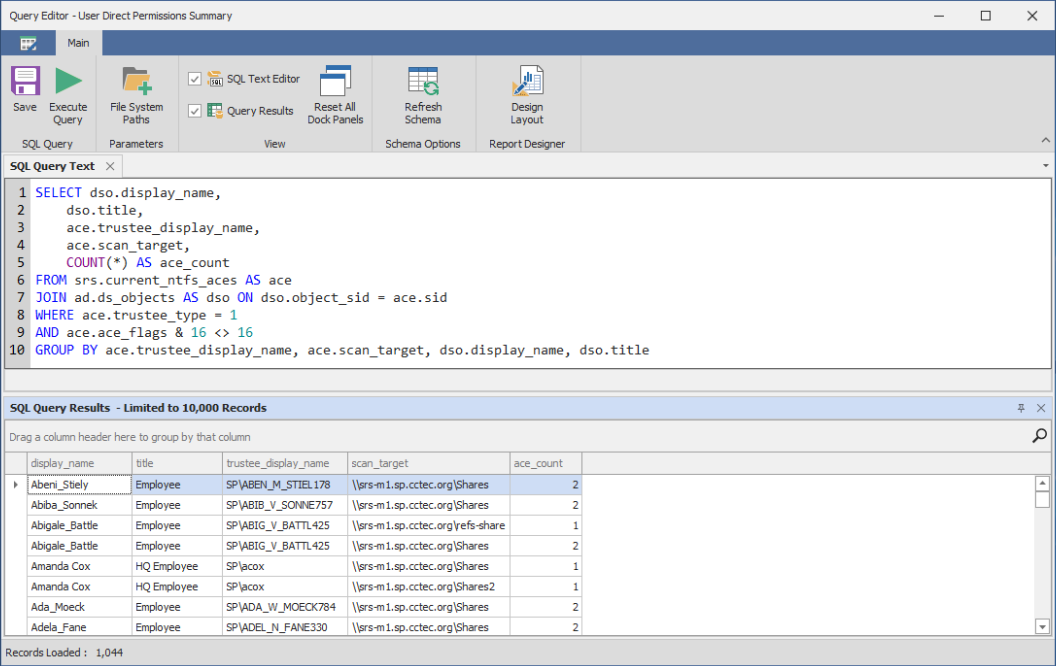Uncheck the SQL Text Editor checkbox
Screen dimensions: 1056x666
195,79
